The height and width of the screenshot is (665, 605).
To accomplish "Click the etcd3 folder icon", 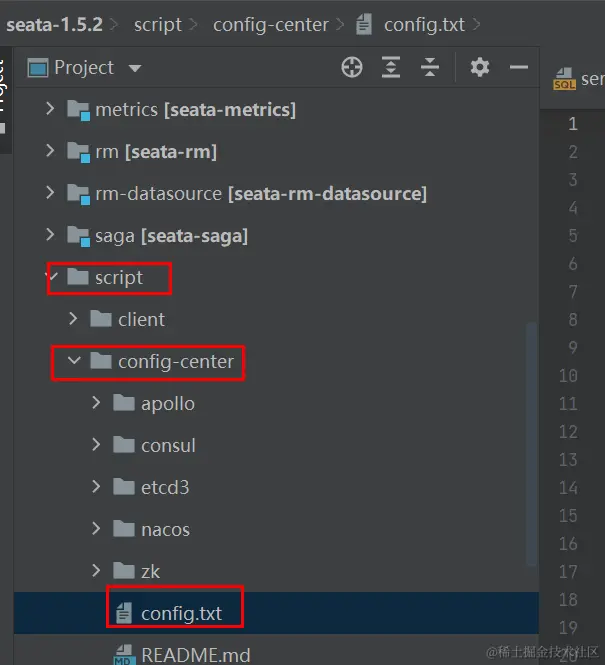I will (x=124, y=486).
